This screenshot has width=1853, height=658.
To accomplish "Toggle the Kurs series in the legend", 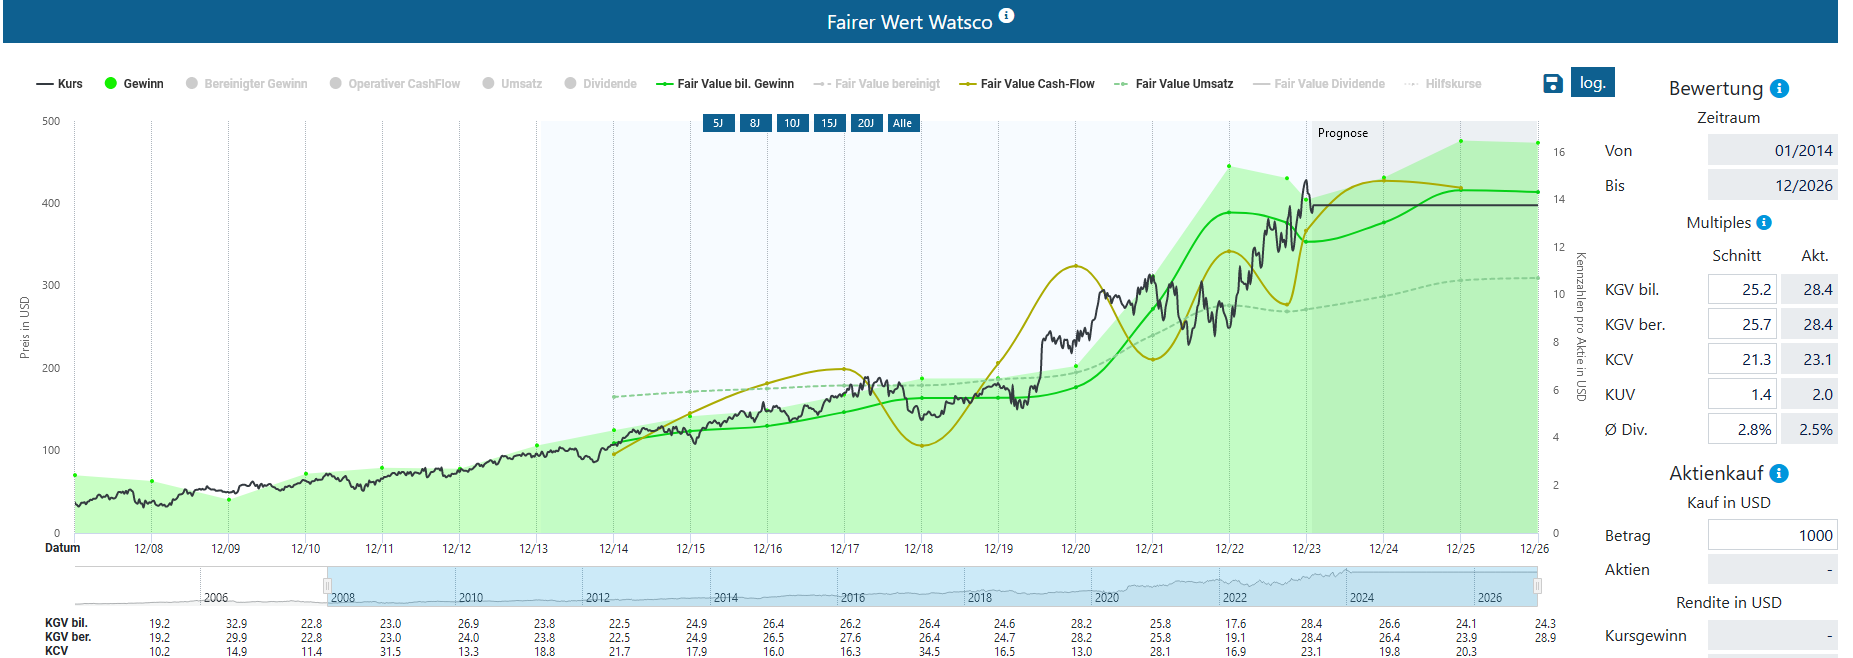I will click(60, 84).
